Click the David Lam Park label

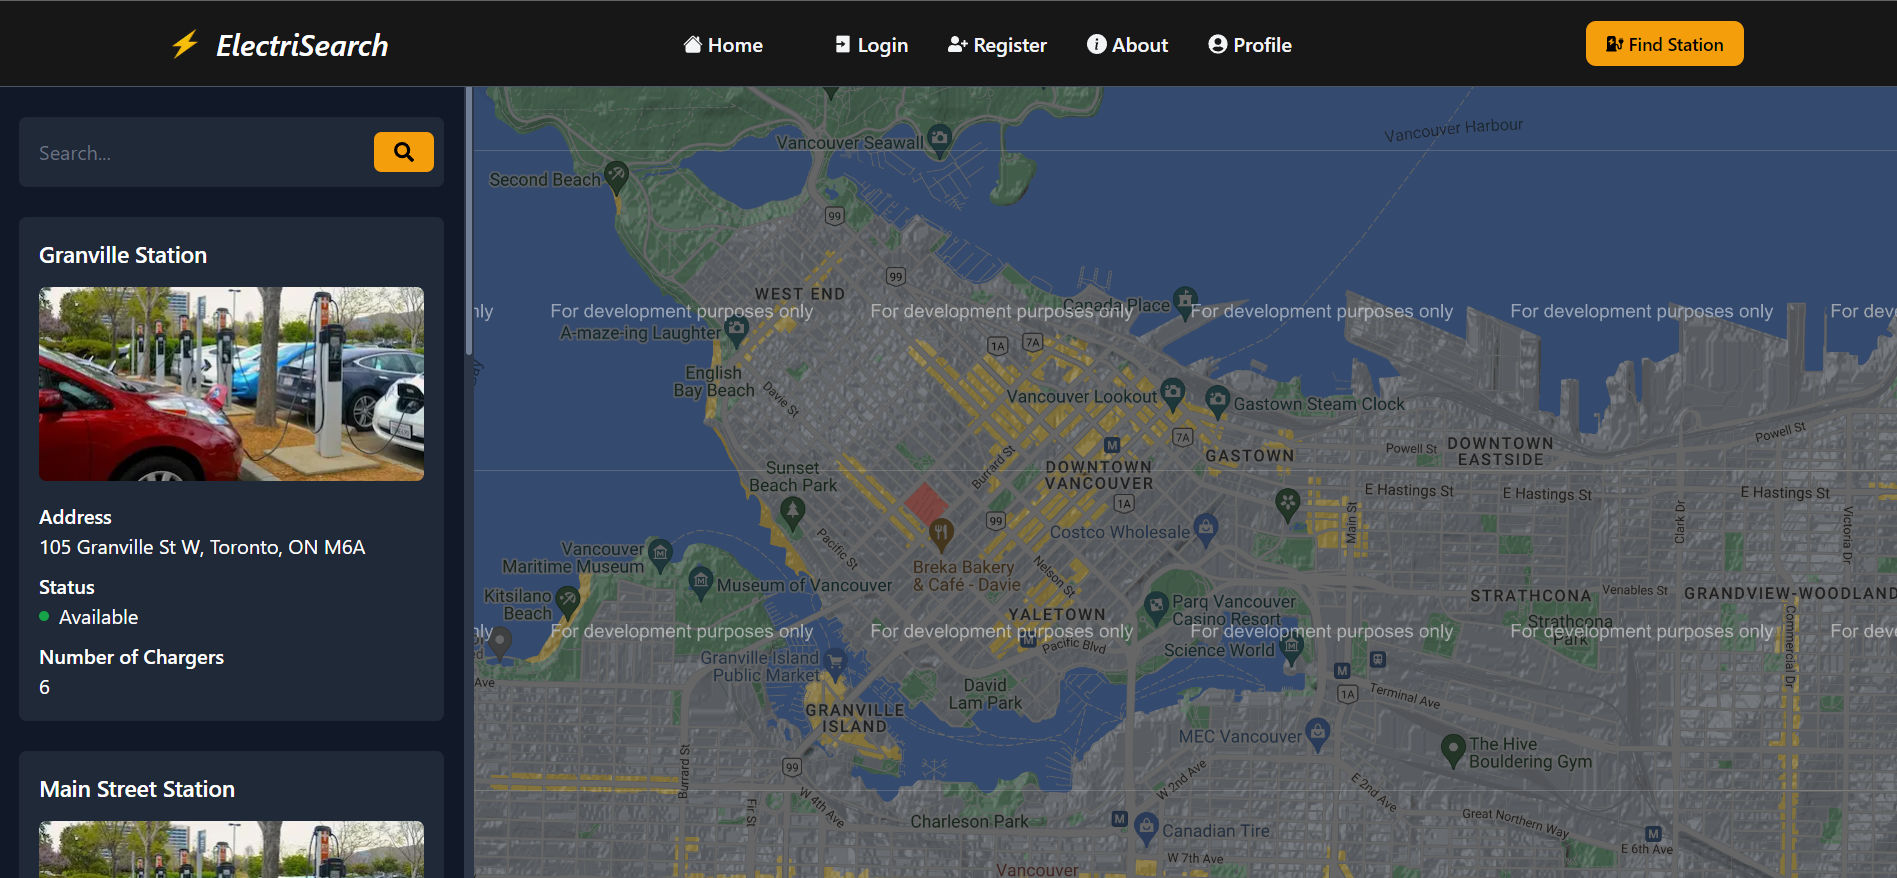pyautogui.click(x=985, y=694)
